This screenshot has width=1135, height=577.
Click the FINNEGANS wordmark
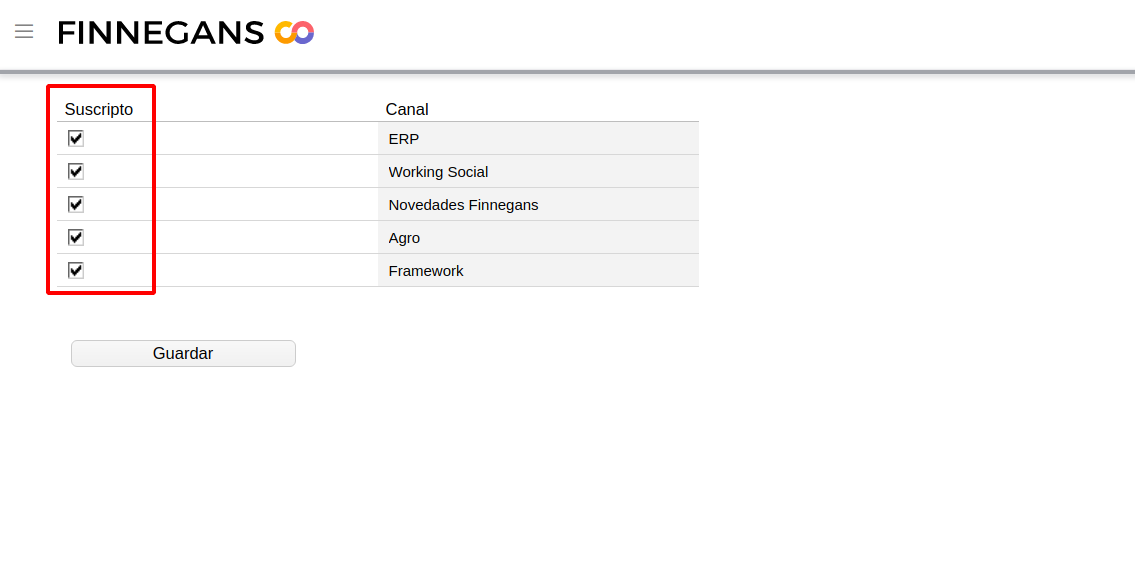point(161,33)
